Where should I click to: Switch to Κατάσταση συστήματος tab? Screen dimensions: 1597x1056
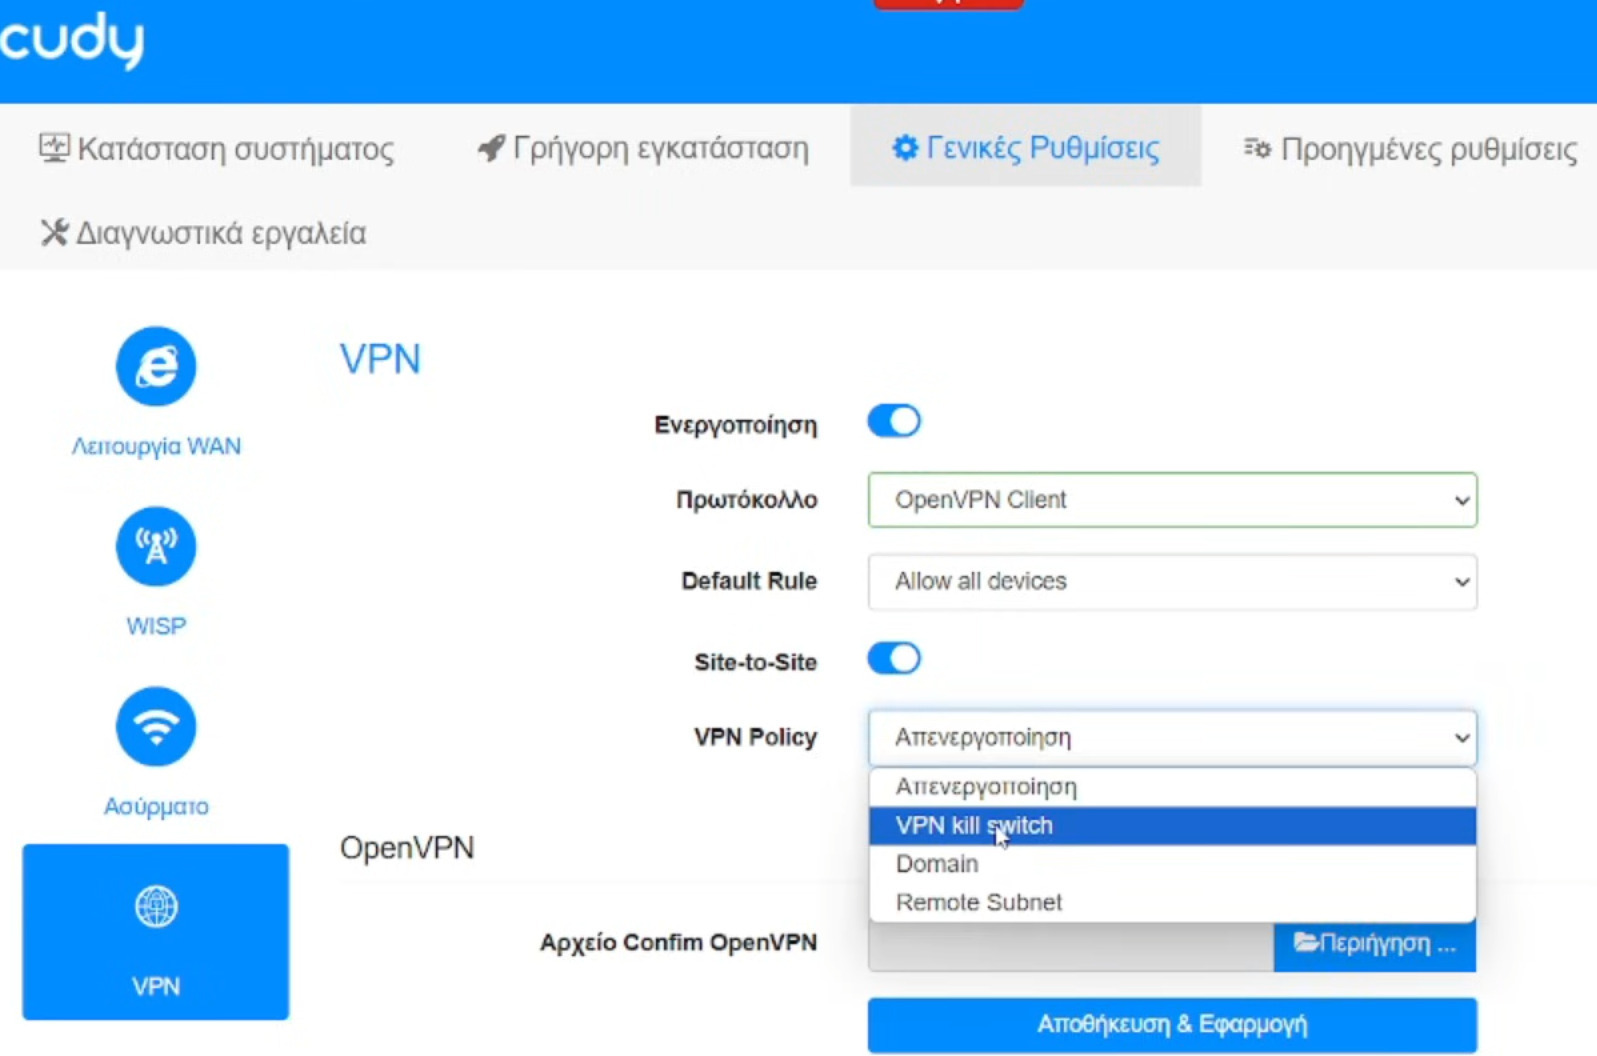point(216,148)
